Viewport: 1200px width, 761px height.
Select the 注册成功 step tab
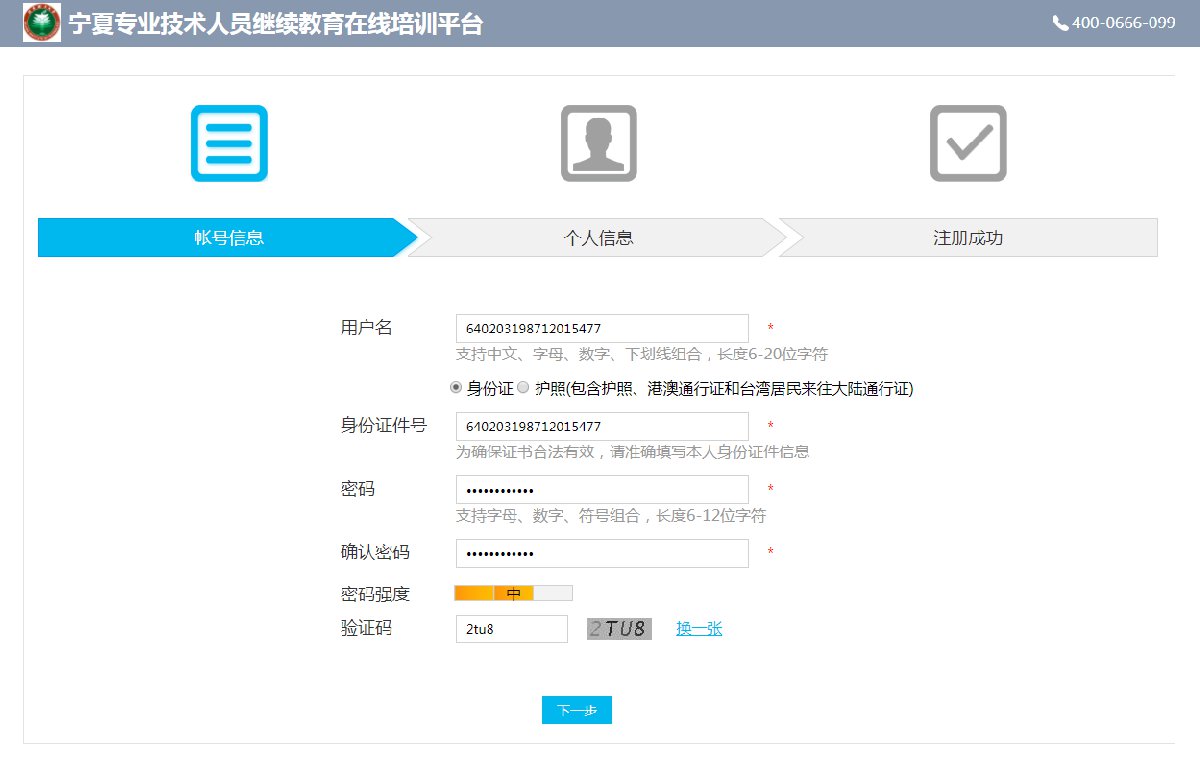tap(967, 238)
